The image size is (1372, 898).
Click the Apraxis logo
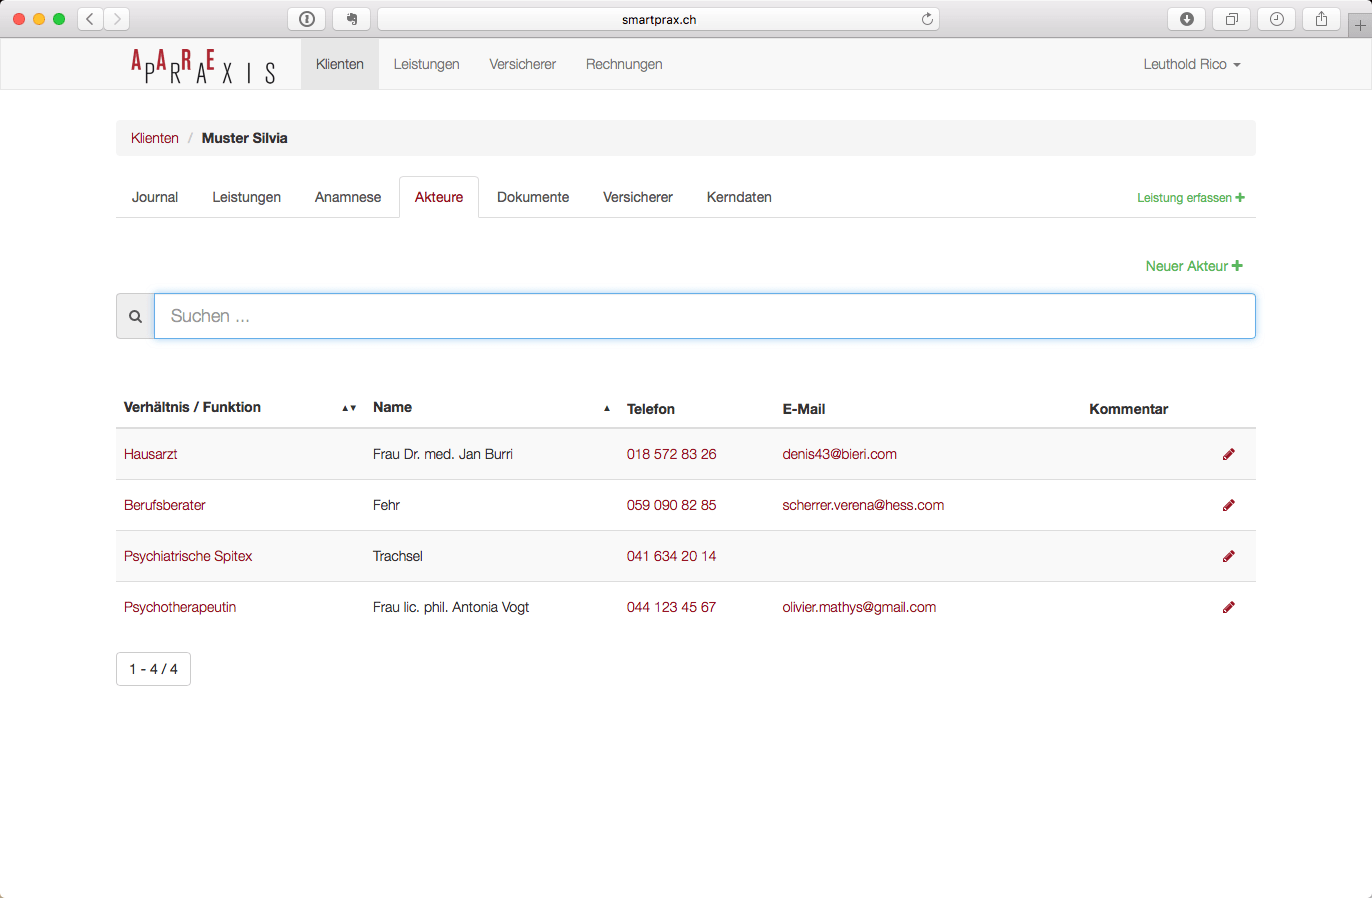point(203,66)
